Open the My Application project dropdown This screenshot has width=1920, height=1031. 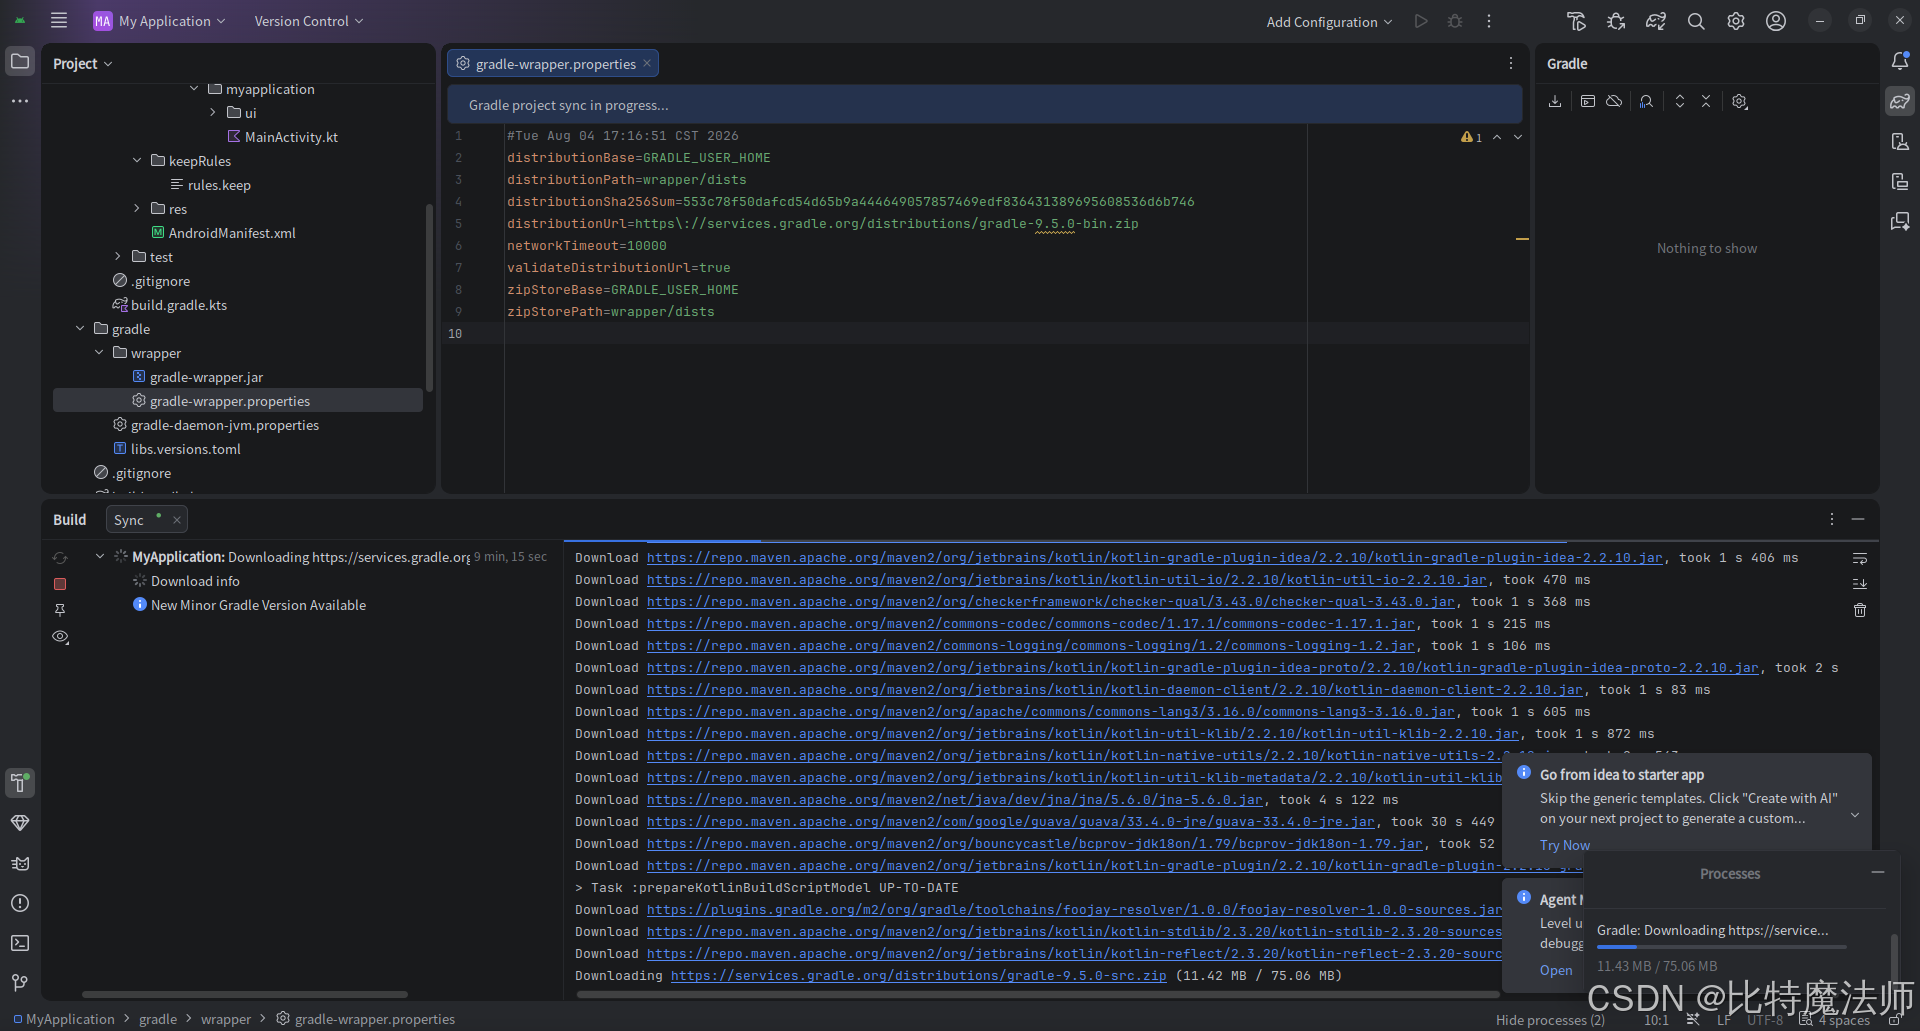(160, 21)
